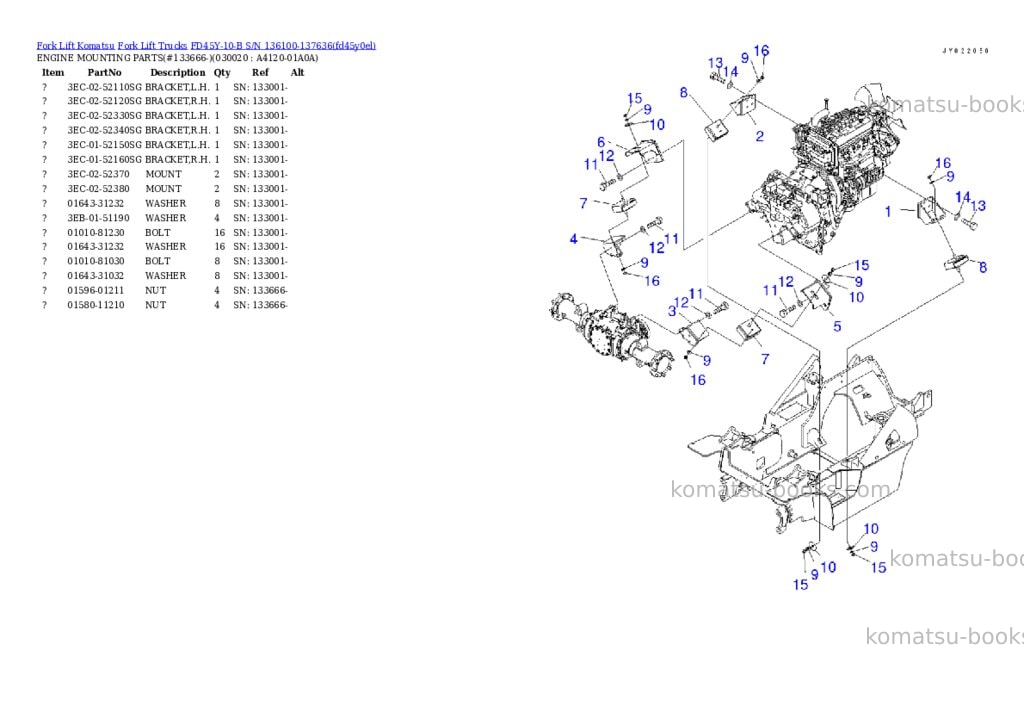
Task: Select part number 3EC-02-52120SG
Action: point(104,101)
